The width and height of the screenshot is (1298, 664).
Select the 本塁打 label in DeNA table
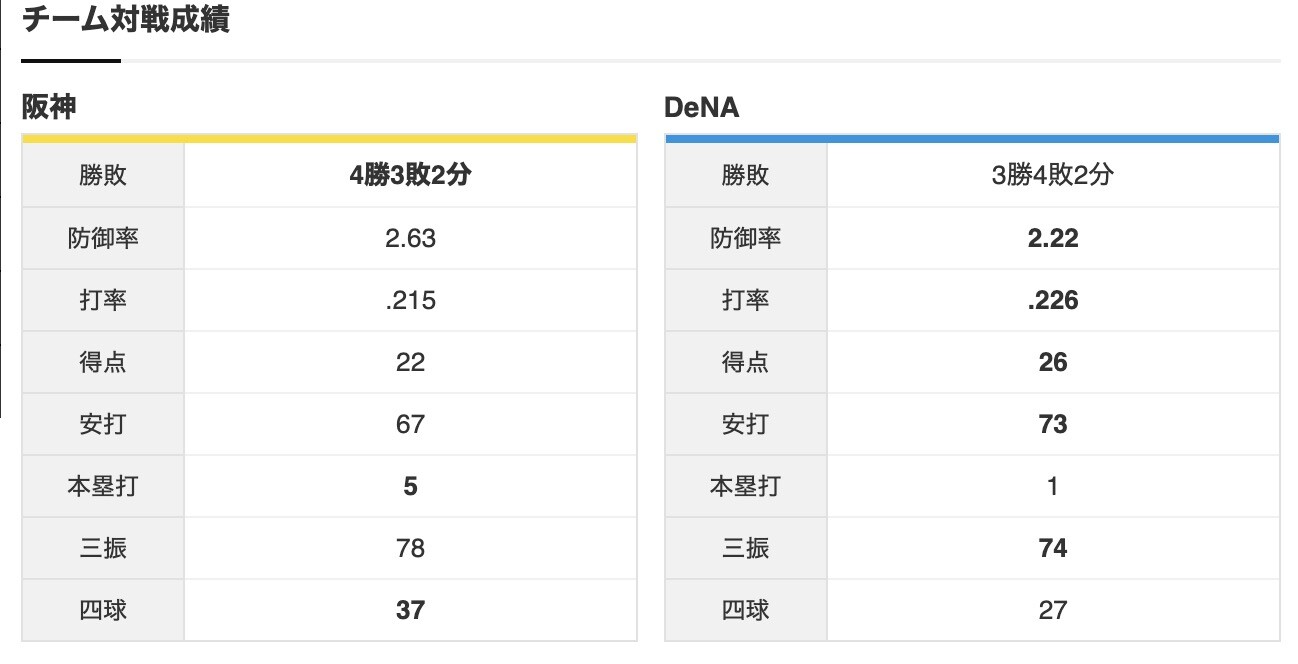[746, 487]
